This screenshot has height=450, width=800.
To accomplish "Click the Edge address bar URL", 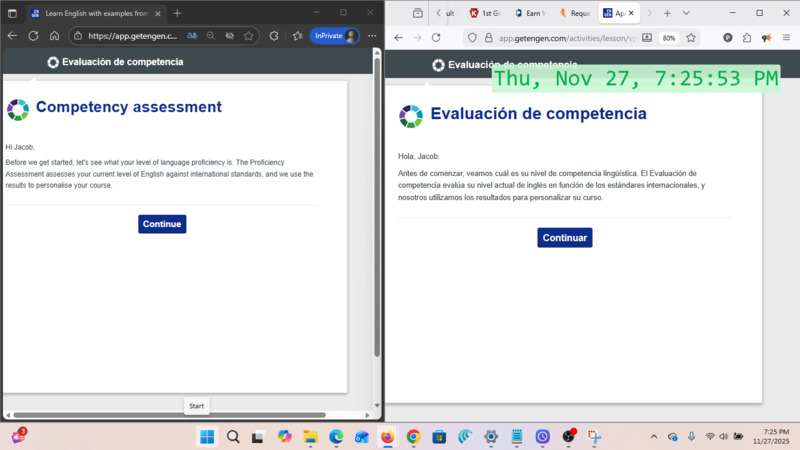I will (x=132, y=35).
